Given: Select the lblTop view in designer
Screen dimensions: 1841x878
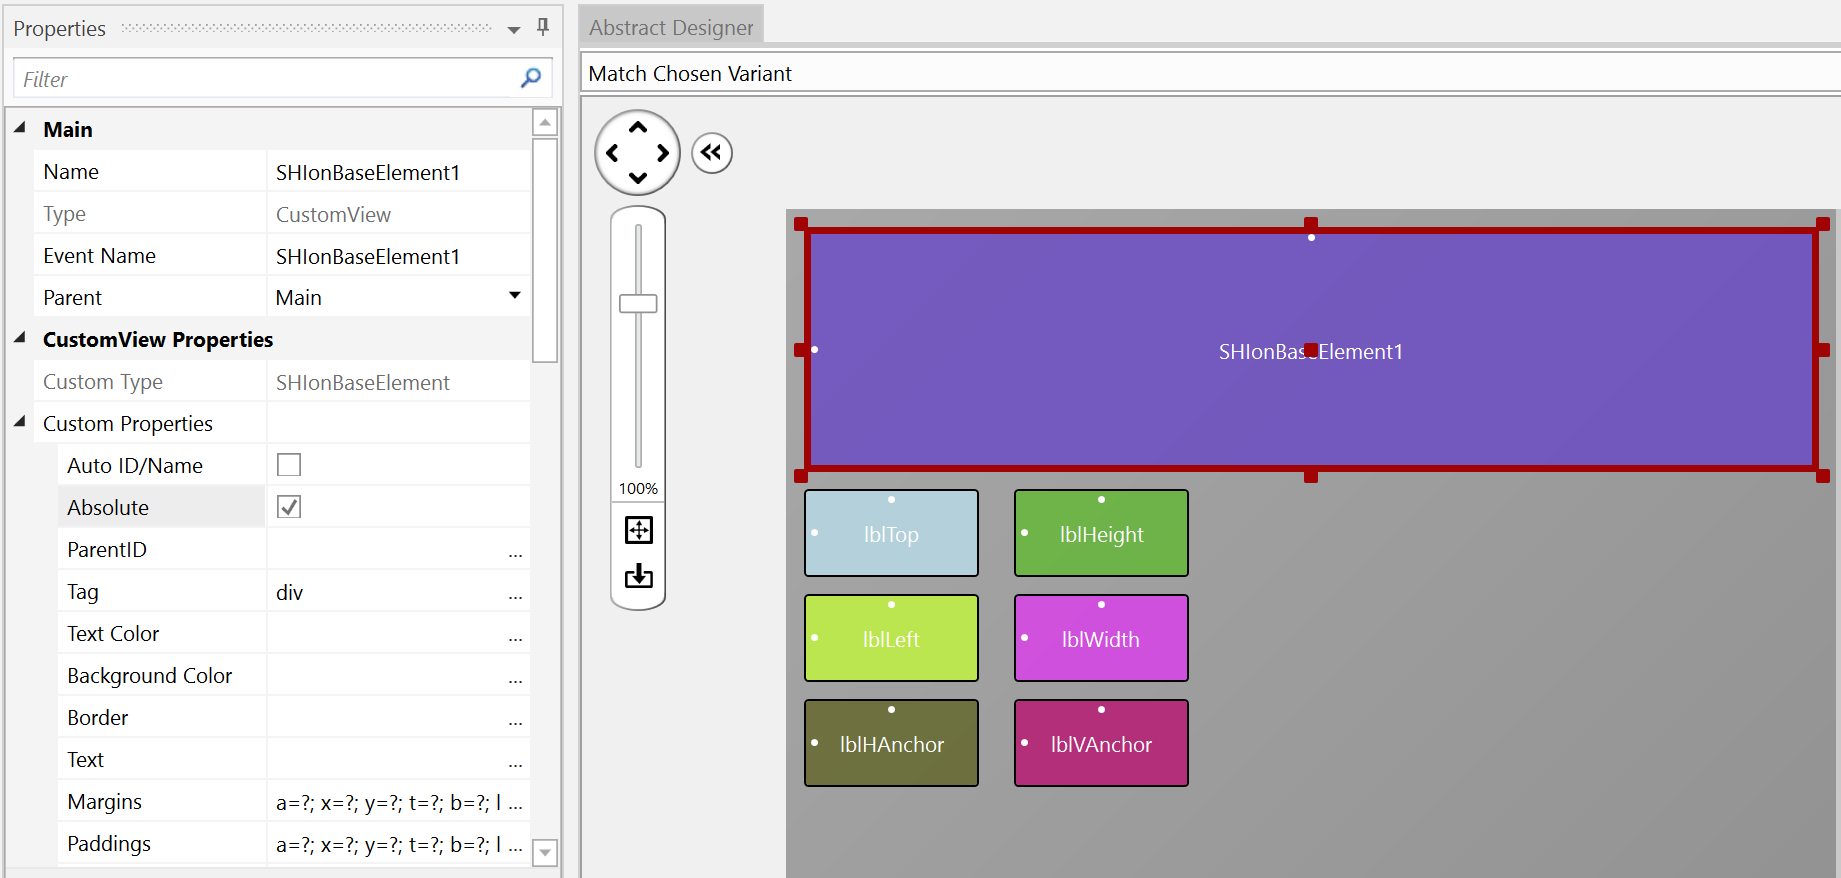Looking at the screenshot, I should [891, 533].
